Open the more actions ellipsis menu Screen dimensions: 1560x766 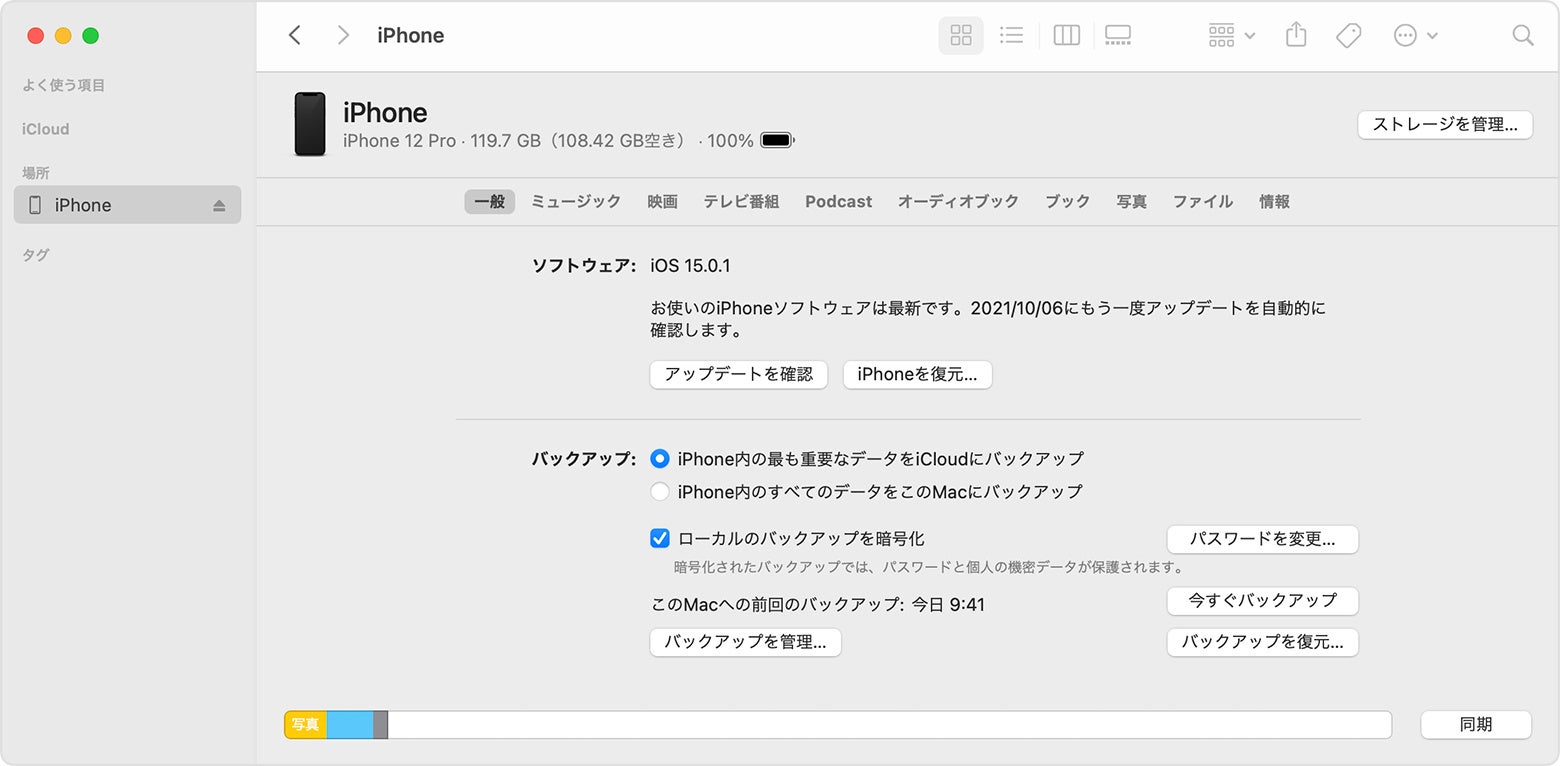tap(1415, 36)
